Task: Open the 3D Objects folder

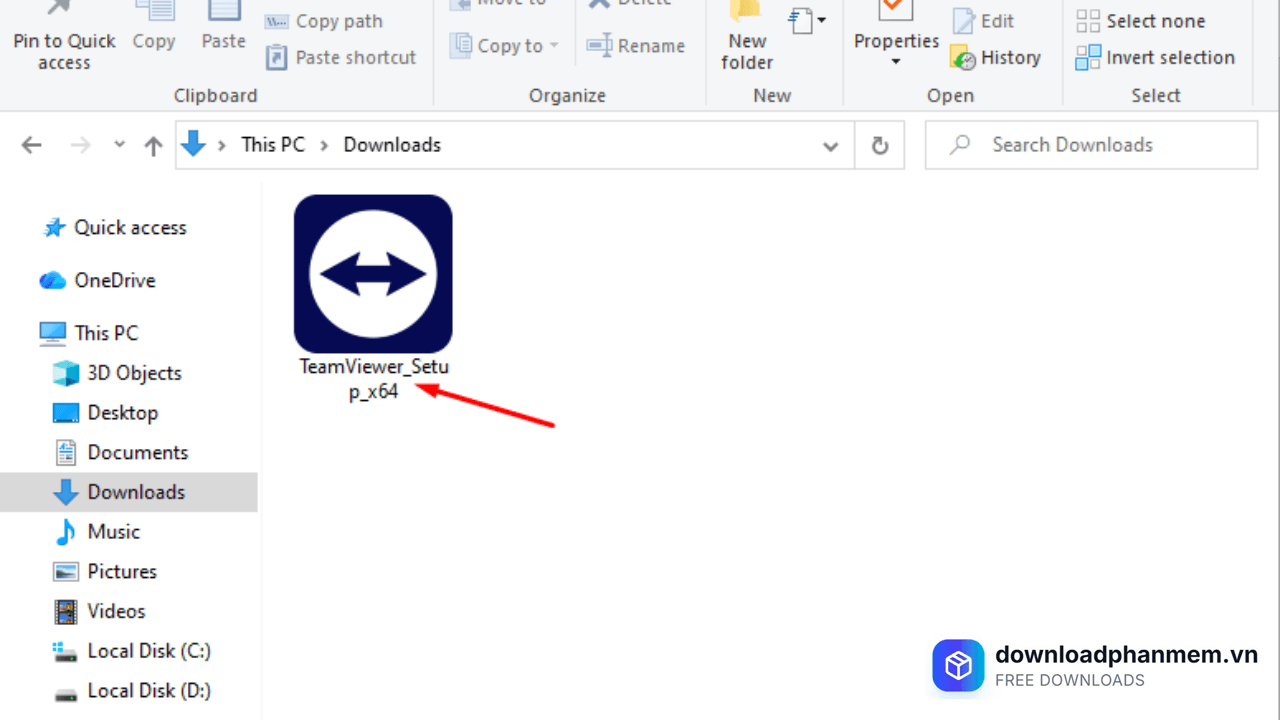Action: 134,373
